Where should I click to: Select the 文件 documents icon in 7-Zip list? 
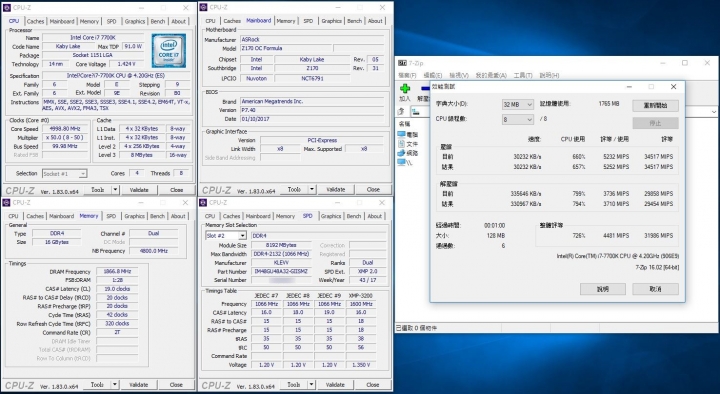coord(402,144)
